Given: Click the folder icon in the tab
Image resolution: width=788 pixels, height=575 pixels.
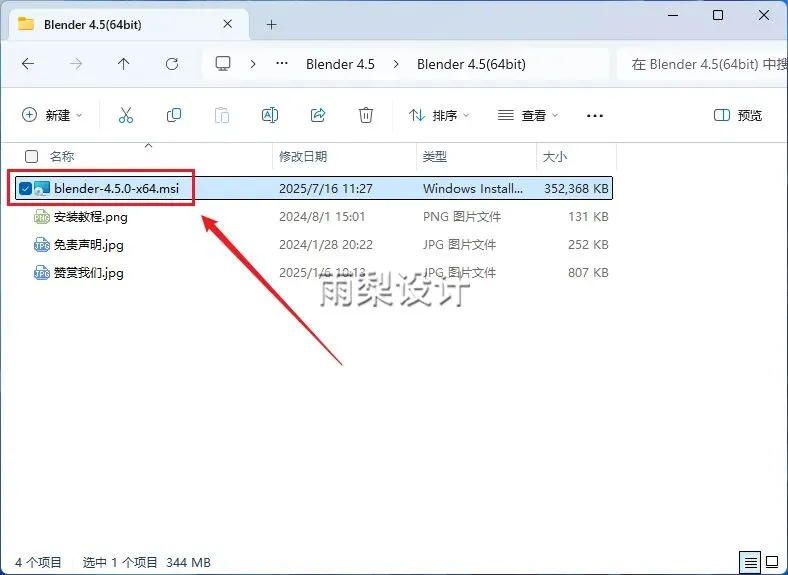Looking at the screenshot, I should click(26, 24).
